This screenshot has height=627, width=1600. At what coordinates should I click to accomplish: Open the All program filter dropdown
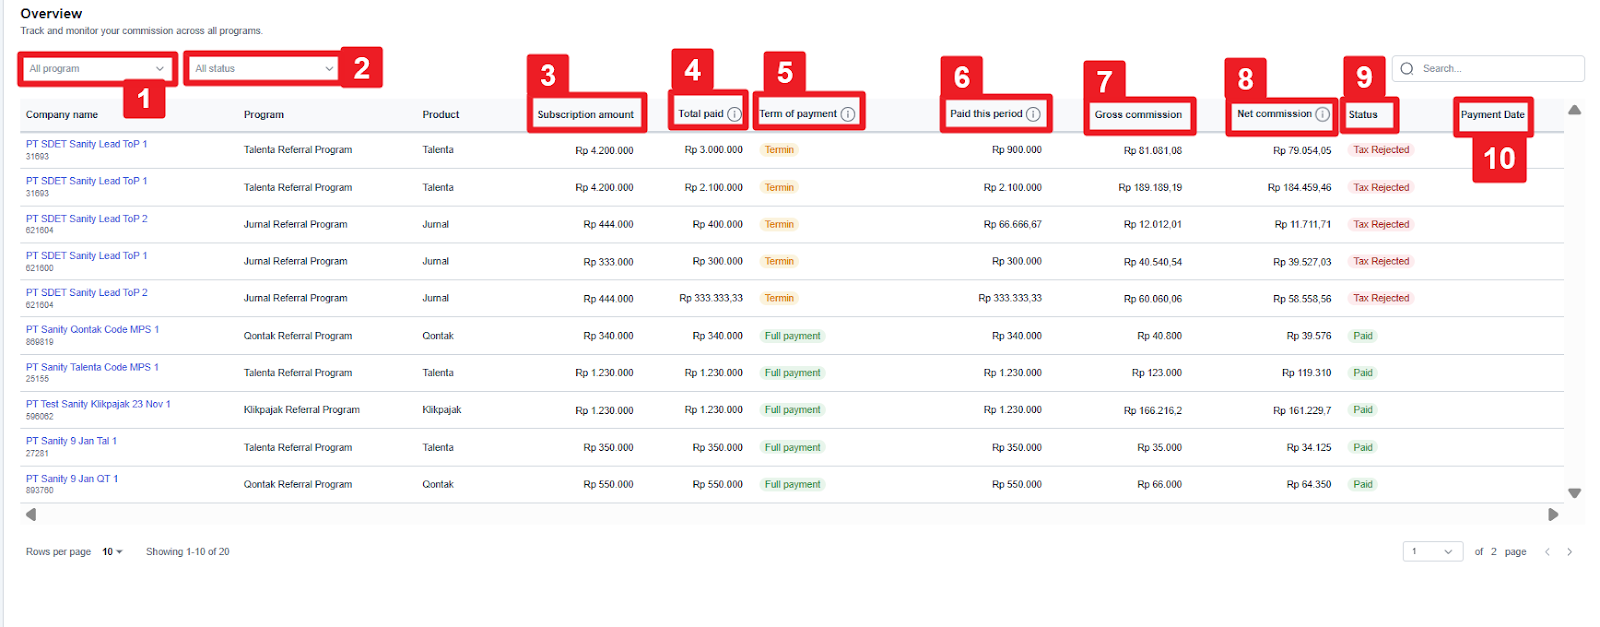(x=96, y=69)
